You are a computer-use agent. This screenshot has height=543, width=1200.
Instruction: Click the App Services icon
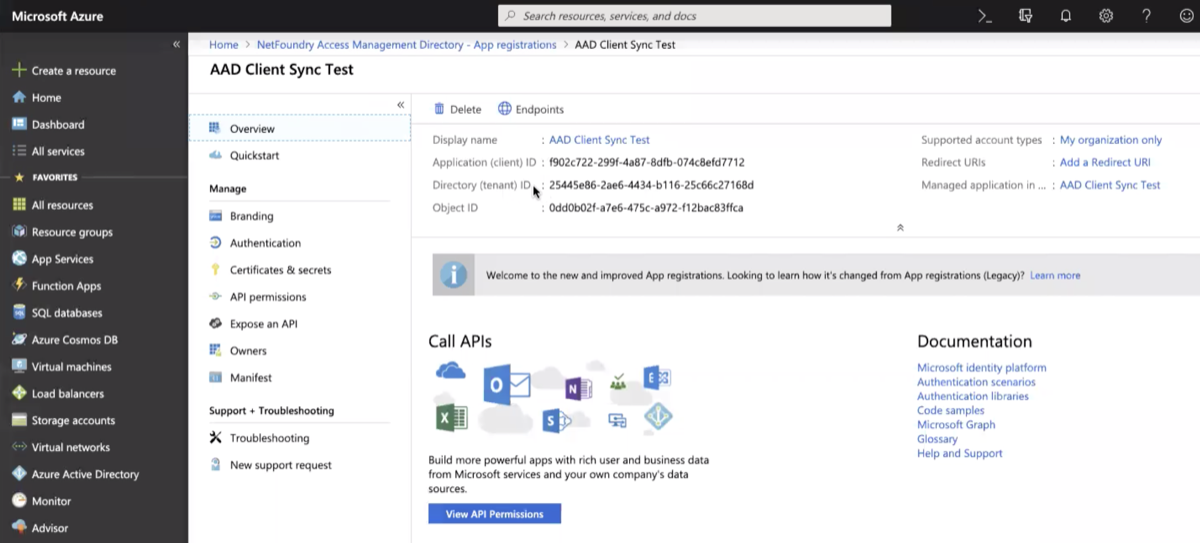[x=19, y=259]
